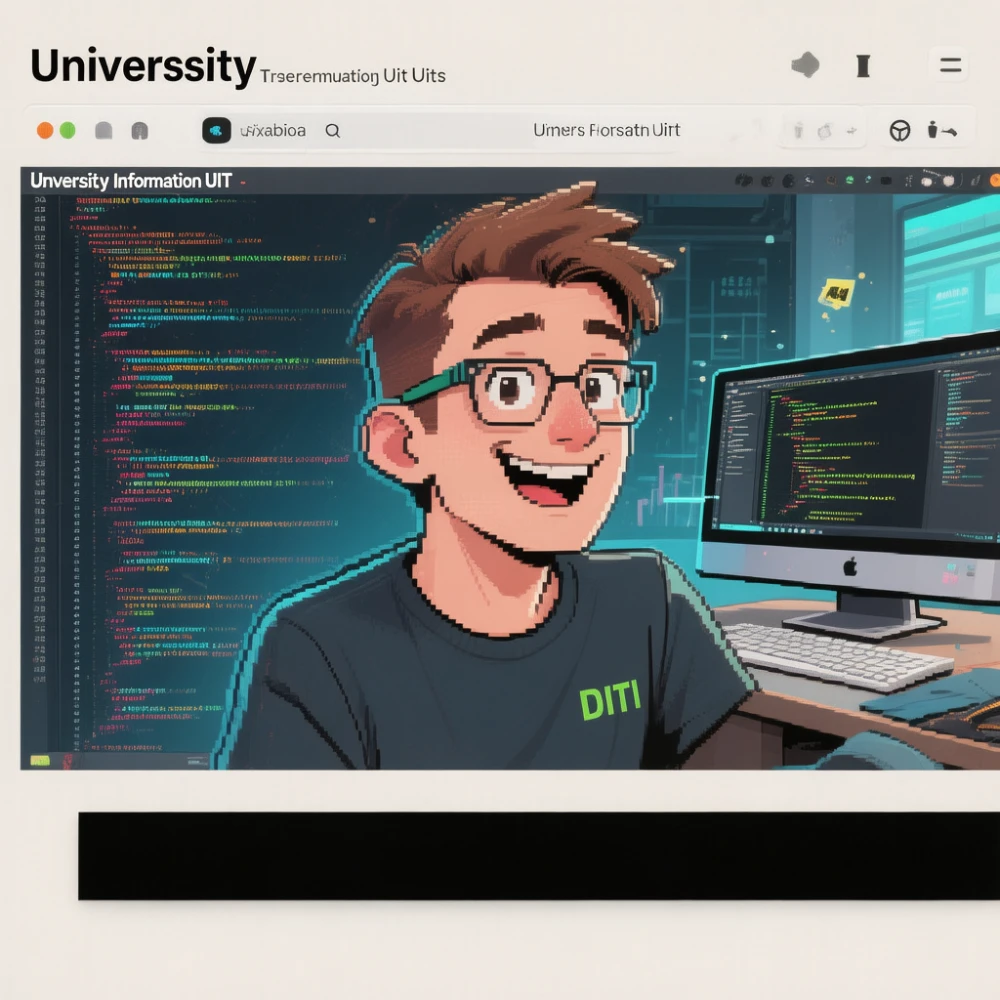This screenshot has height=1000, width=1000.
Task: Click the first gray tab-shaped button
Action: (103, 130)
